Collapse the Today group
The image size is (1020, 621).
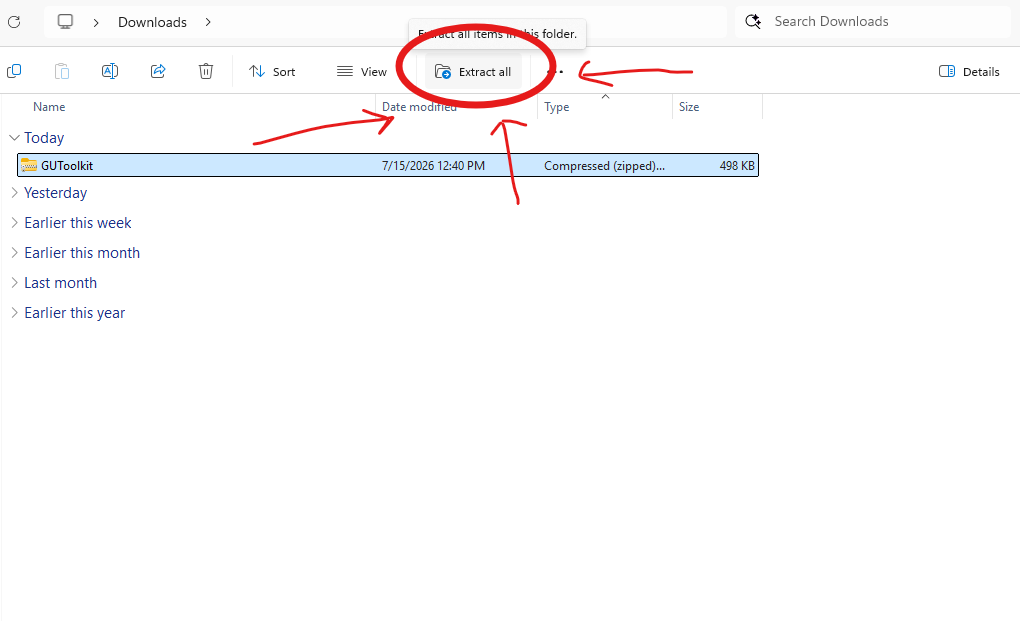(x=14, y=138)
